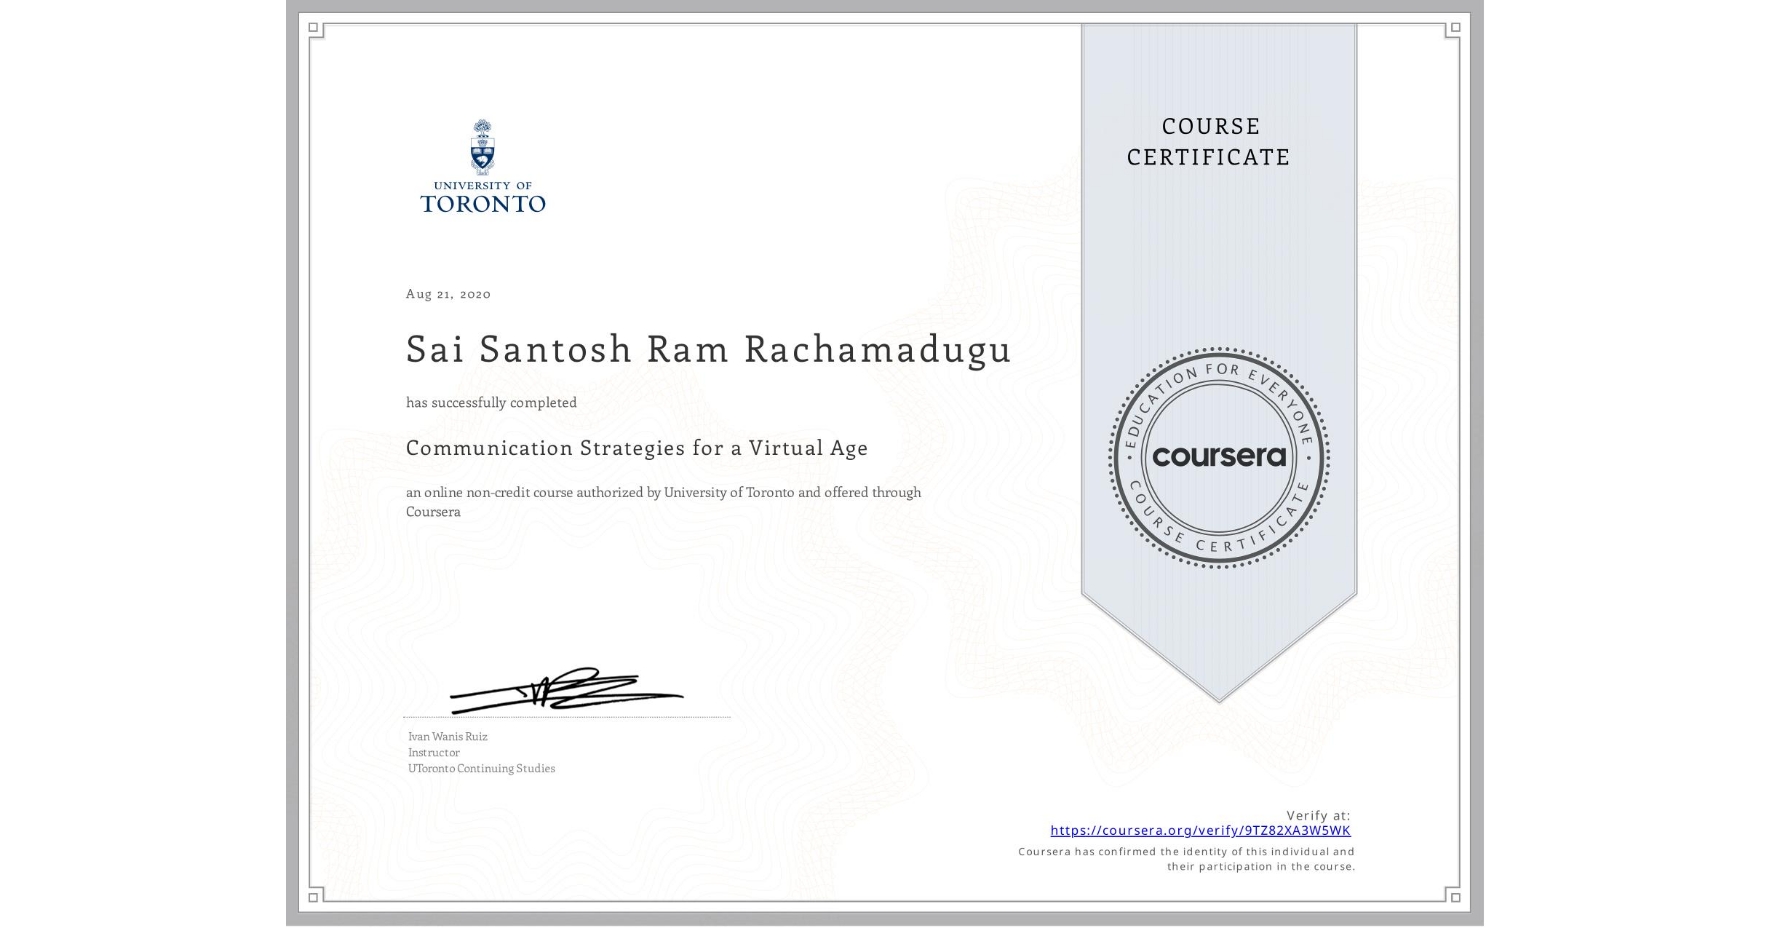Image resolution: width=1772 pixels, height=928 pixels.
Task: Select the course title Communication Strategies for a Virtual Age
Action: 636,448
